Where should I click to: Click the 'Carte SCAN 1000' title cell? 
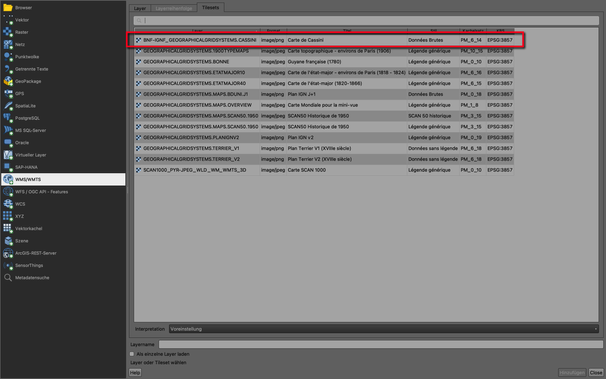tap(306, 170)
